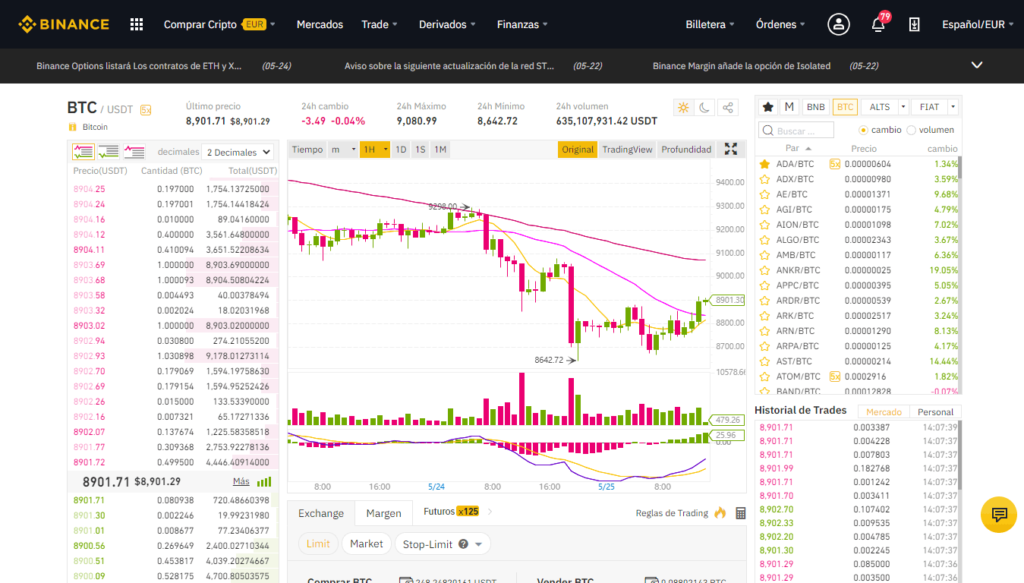Show combined order book view icon

tap(83, 151)
